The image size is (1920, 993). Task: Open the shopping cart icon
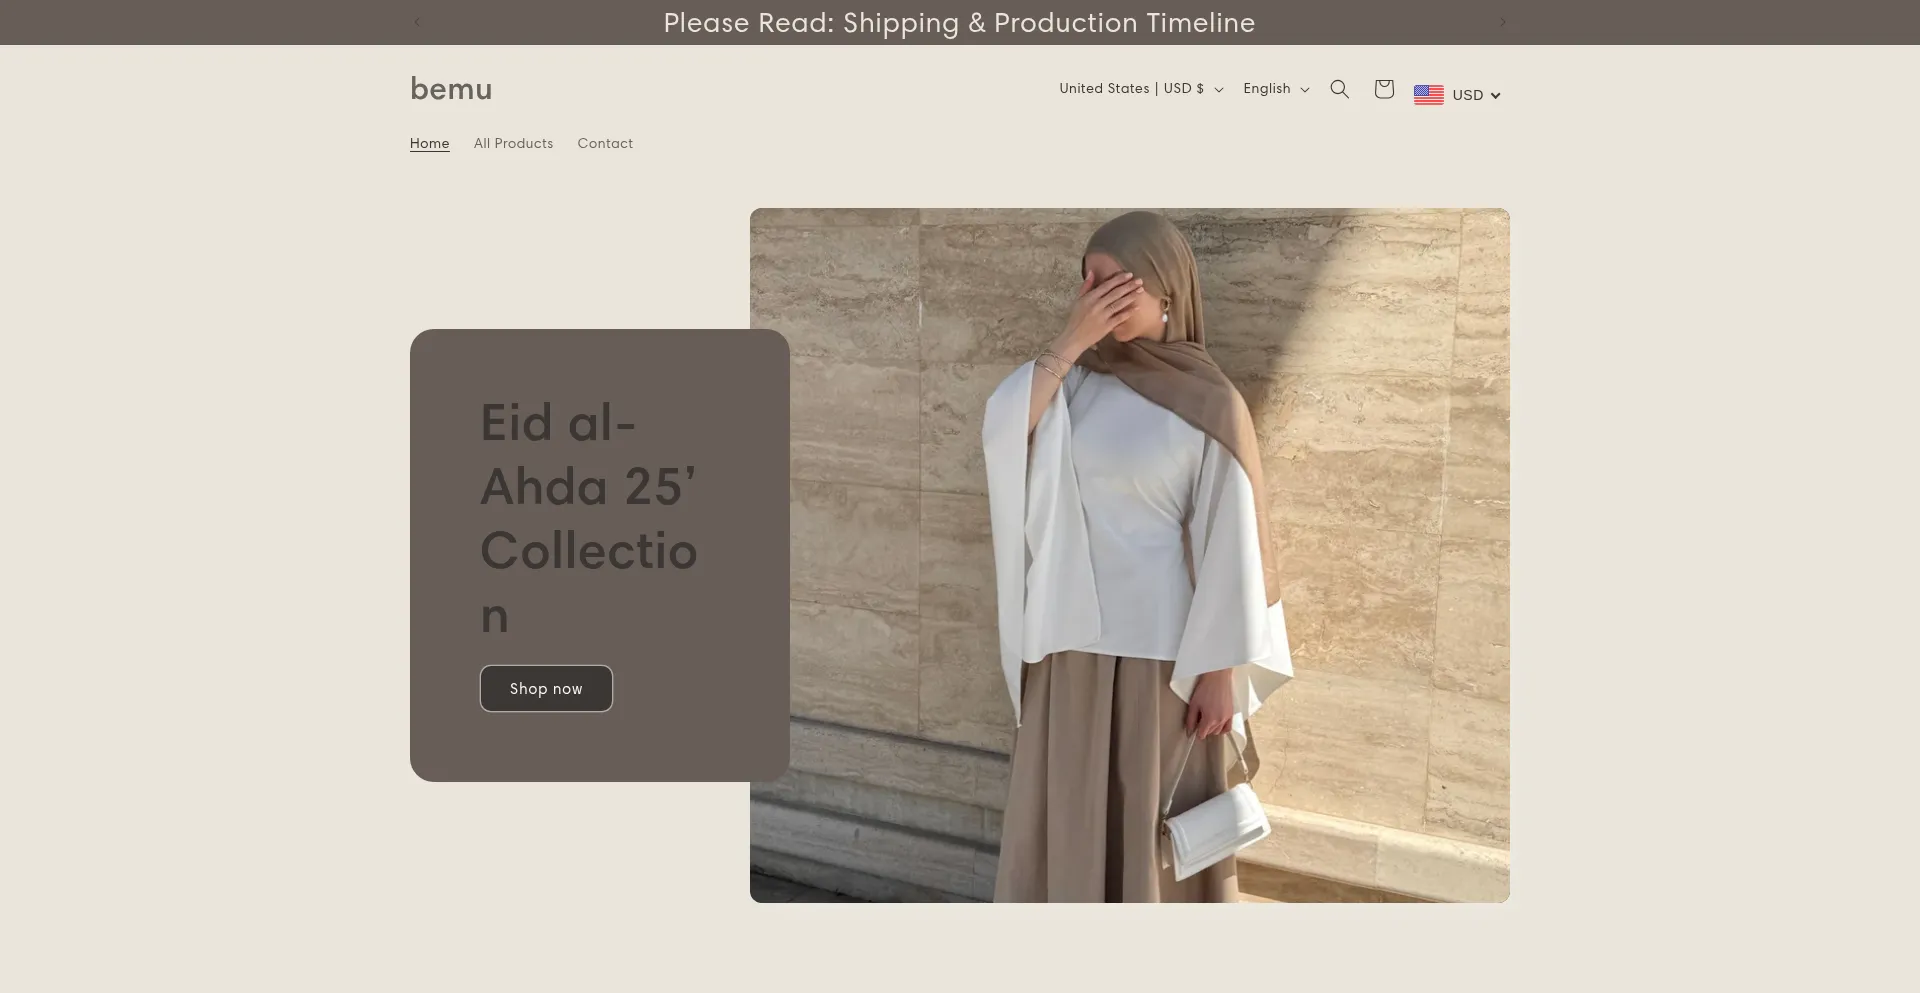point(1383,89)
